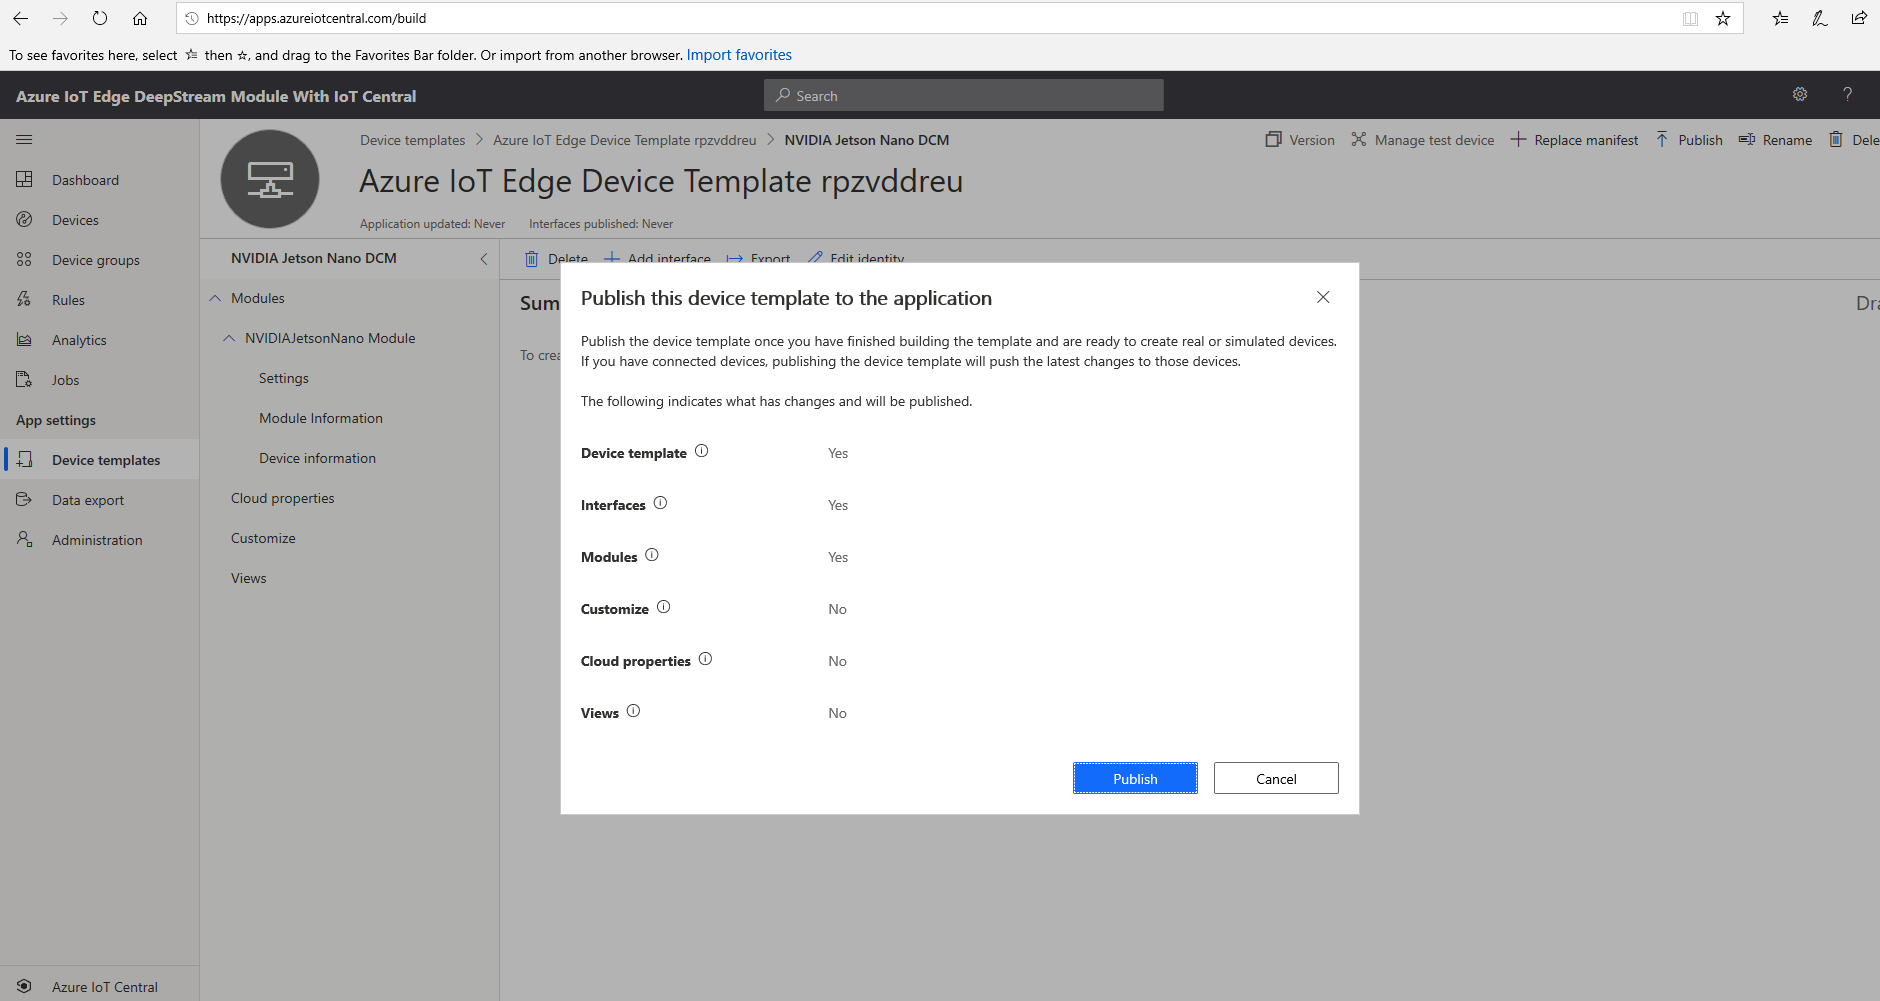The image size is (1880, 1001).
Task: Click Cancel in publish dialog
Action: (1276, 778)
